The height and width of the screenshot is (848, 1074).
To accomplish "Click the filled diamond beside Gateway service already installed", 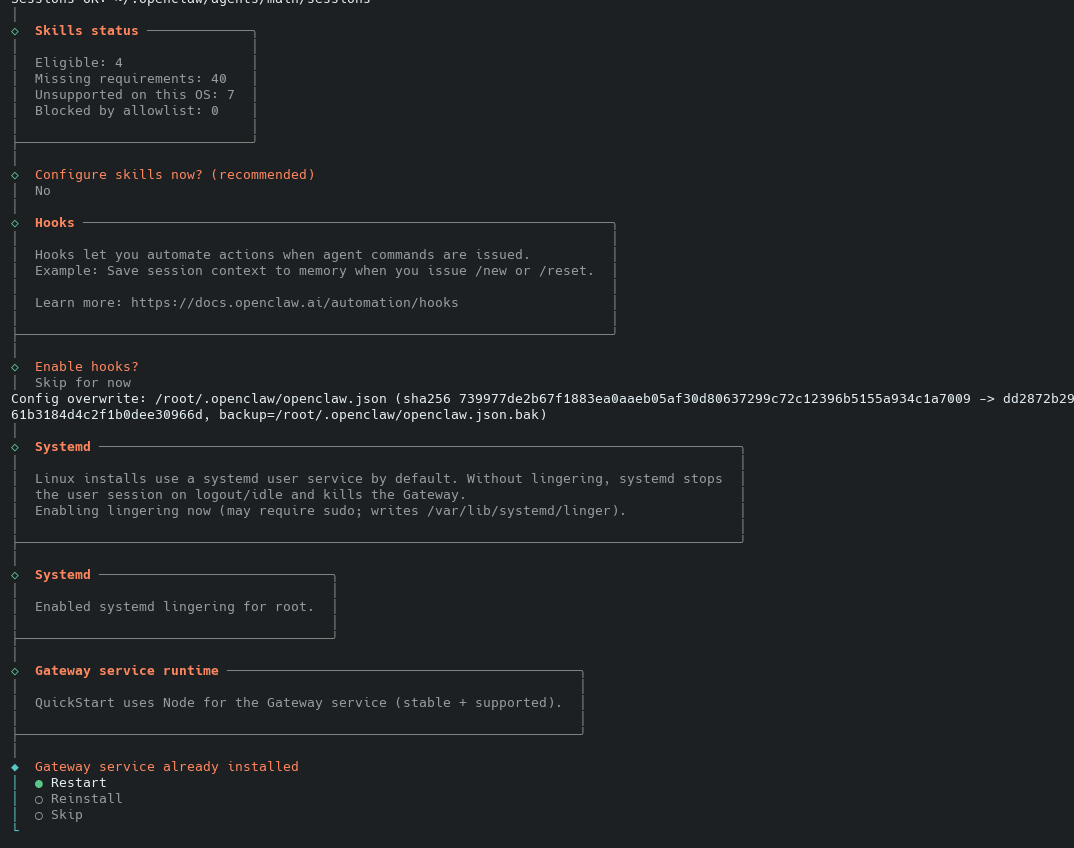I will click(15, 767).
